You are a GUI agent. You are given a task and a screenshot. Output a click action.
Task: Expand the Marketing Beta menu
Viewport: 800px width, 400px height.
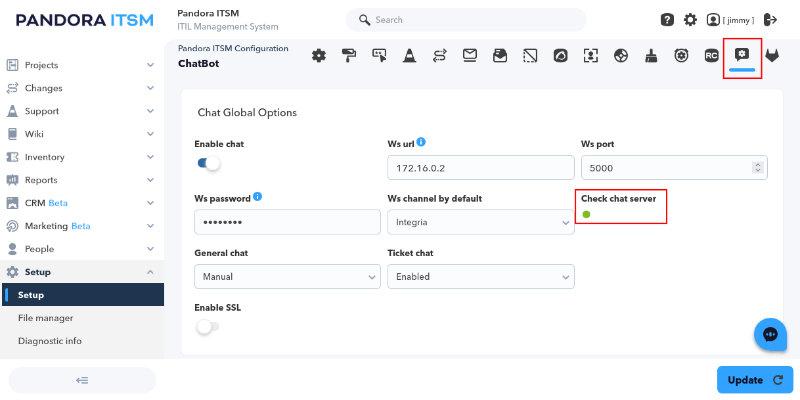click(82, 226)
